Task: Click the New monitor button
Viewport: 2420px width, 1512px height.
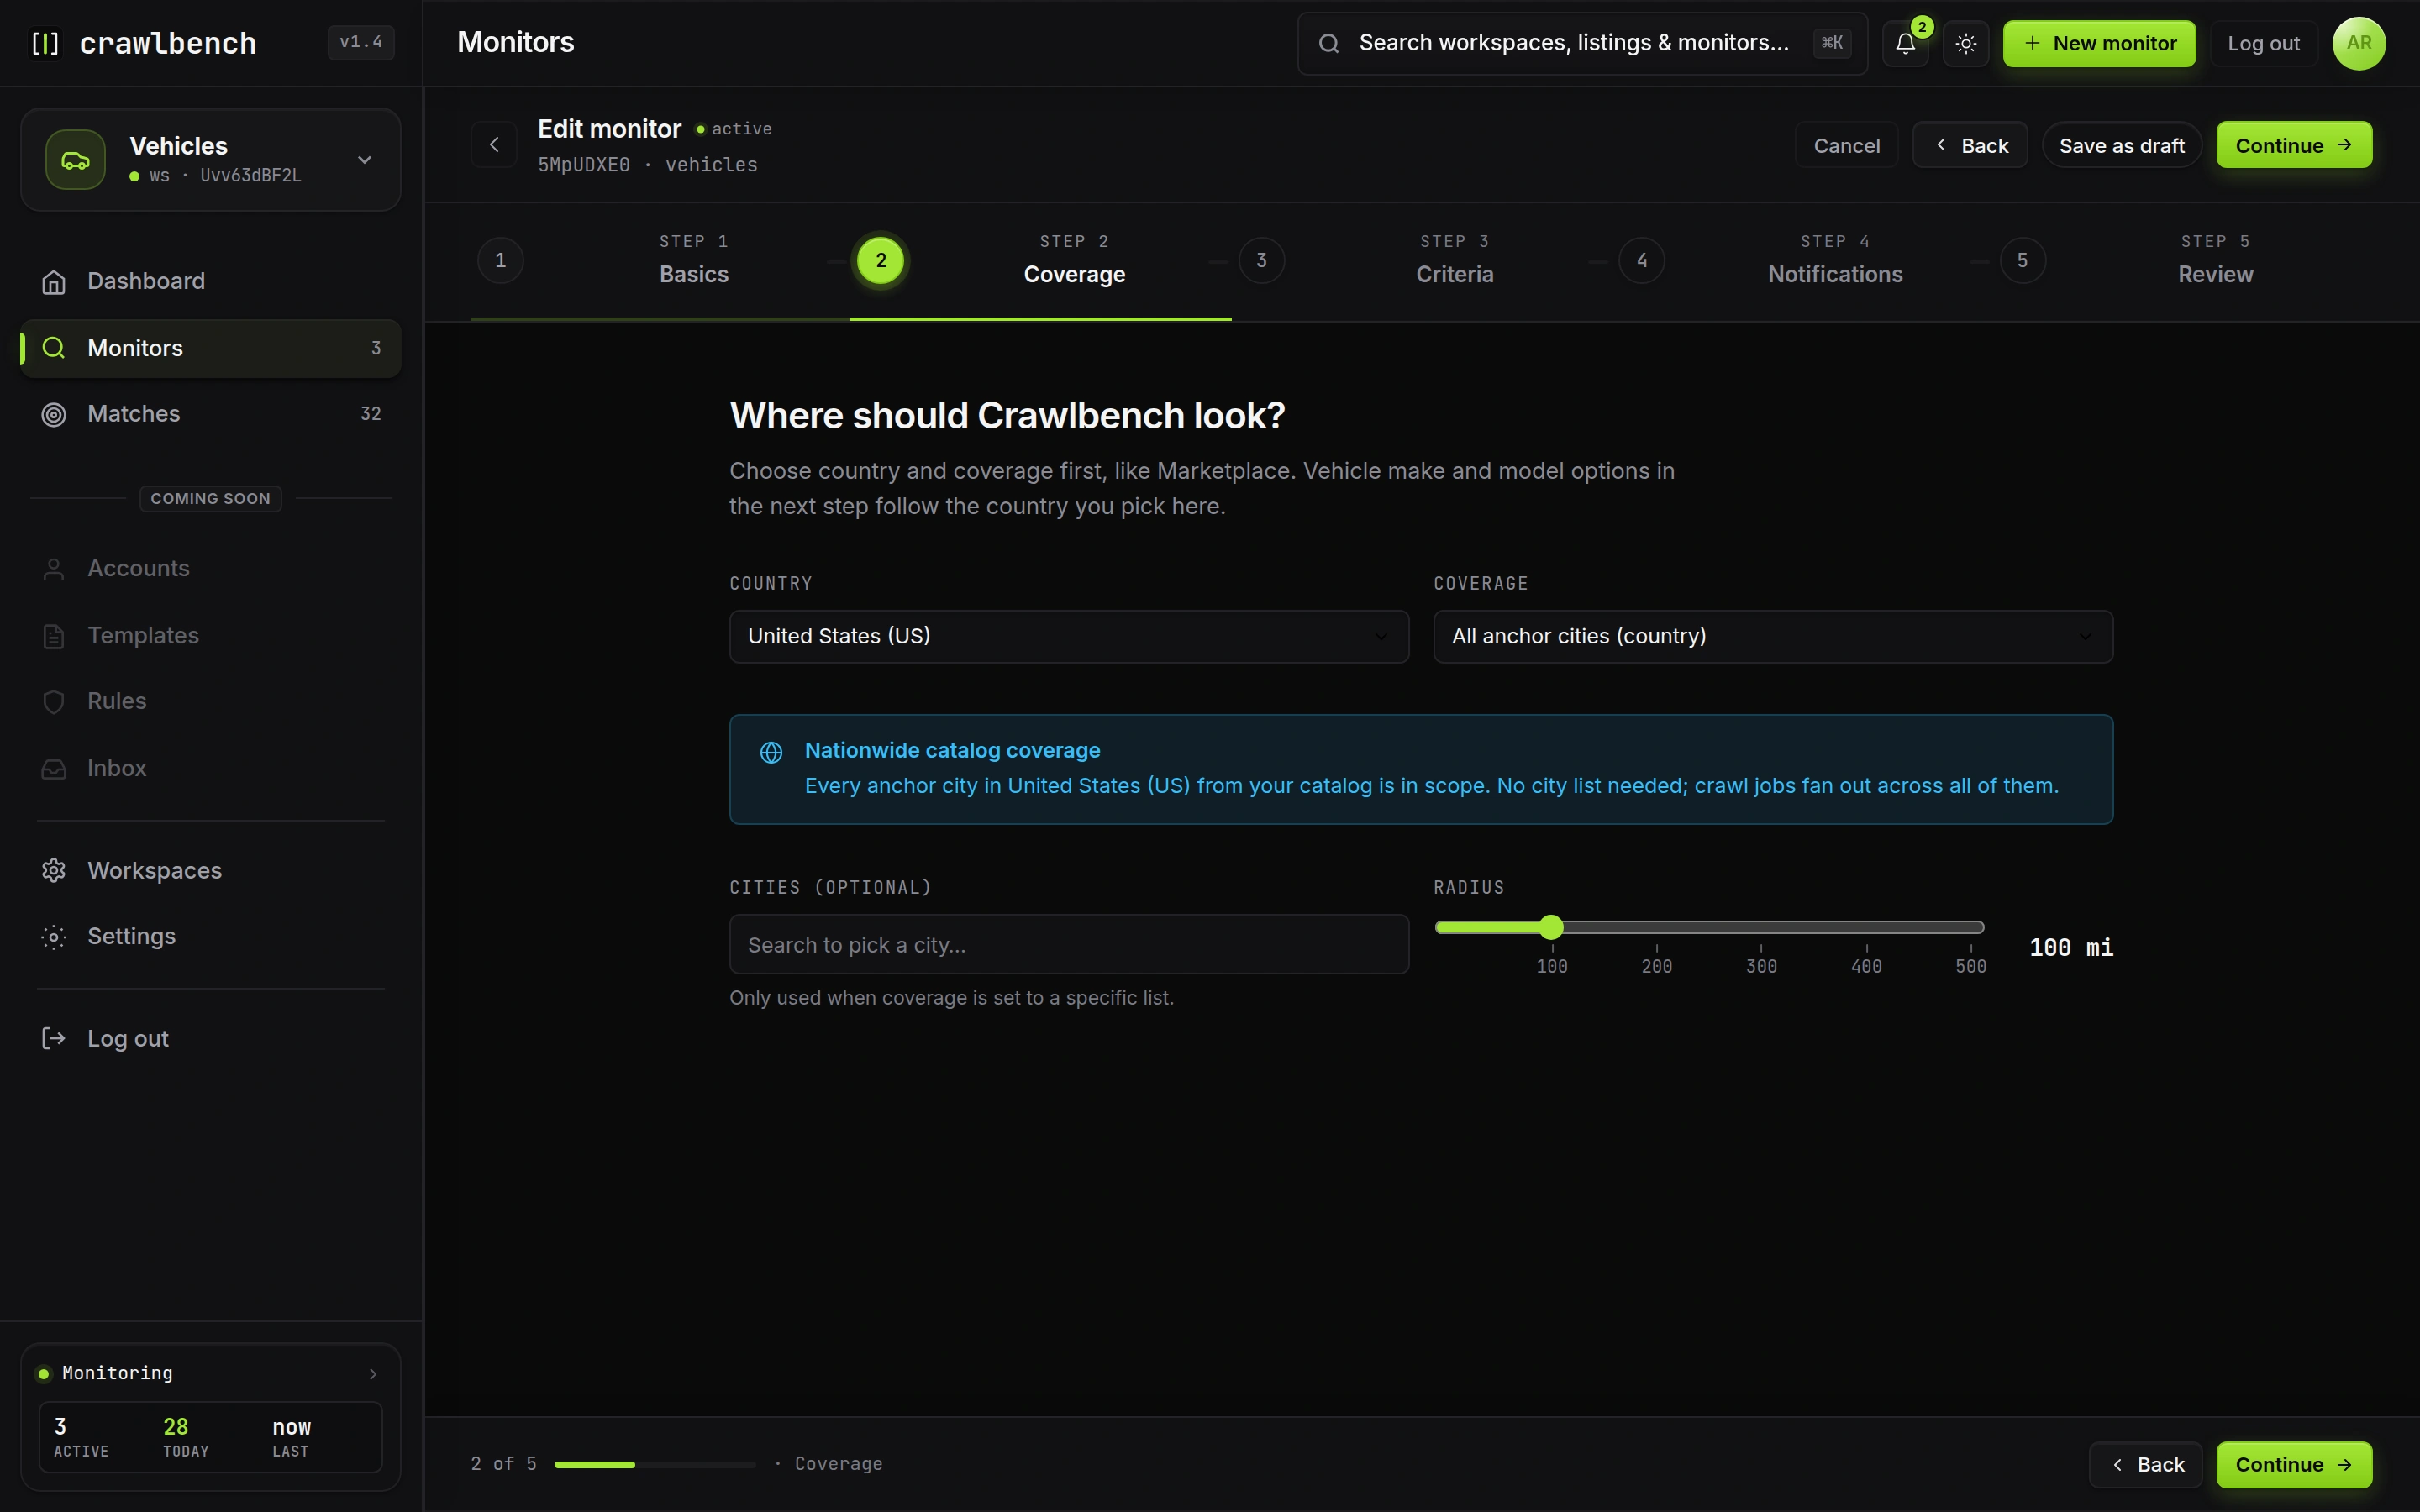Action: [x=2099, y=43]
